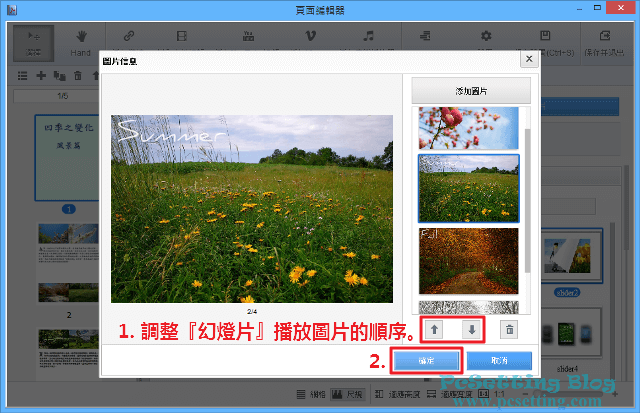Delete selected image with trash icon
This screenshot has height=413, width=640.
click(x=509, y=329)
